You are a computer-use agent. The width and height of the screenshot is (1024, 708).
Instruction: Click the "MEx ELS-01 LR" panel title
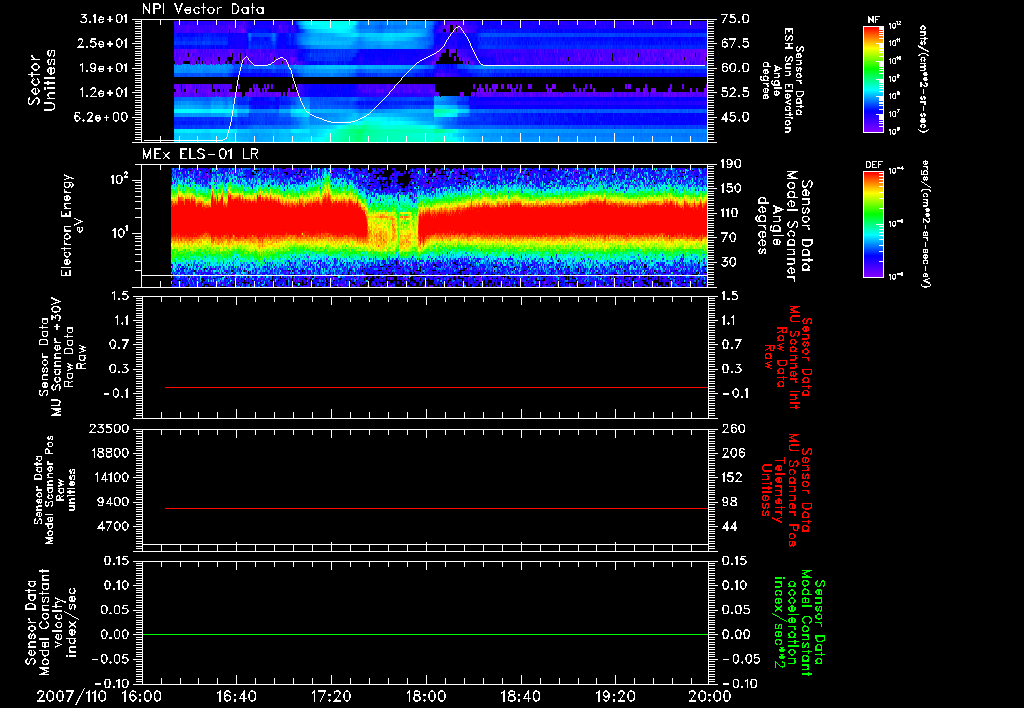pos(200,155)
